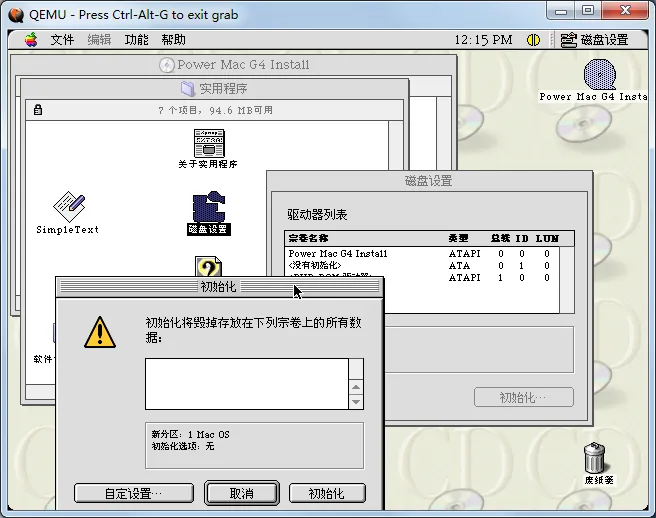Click the dimmed 初始化… button in 磁盘设置 window

click(x=523, y=397)
